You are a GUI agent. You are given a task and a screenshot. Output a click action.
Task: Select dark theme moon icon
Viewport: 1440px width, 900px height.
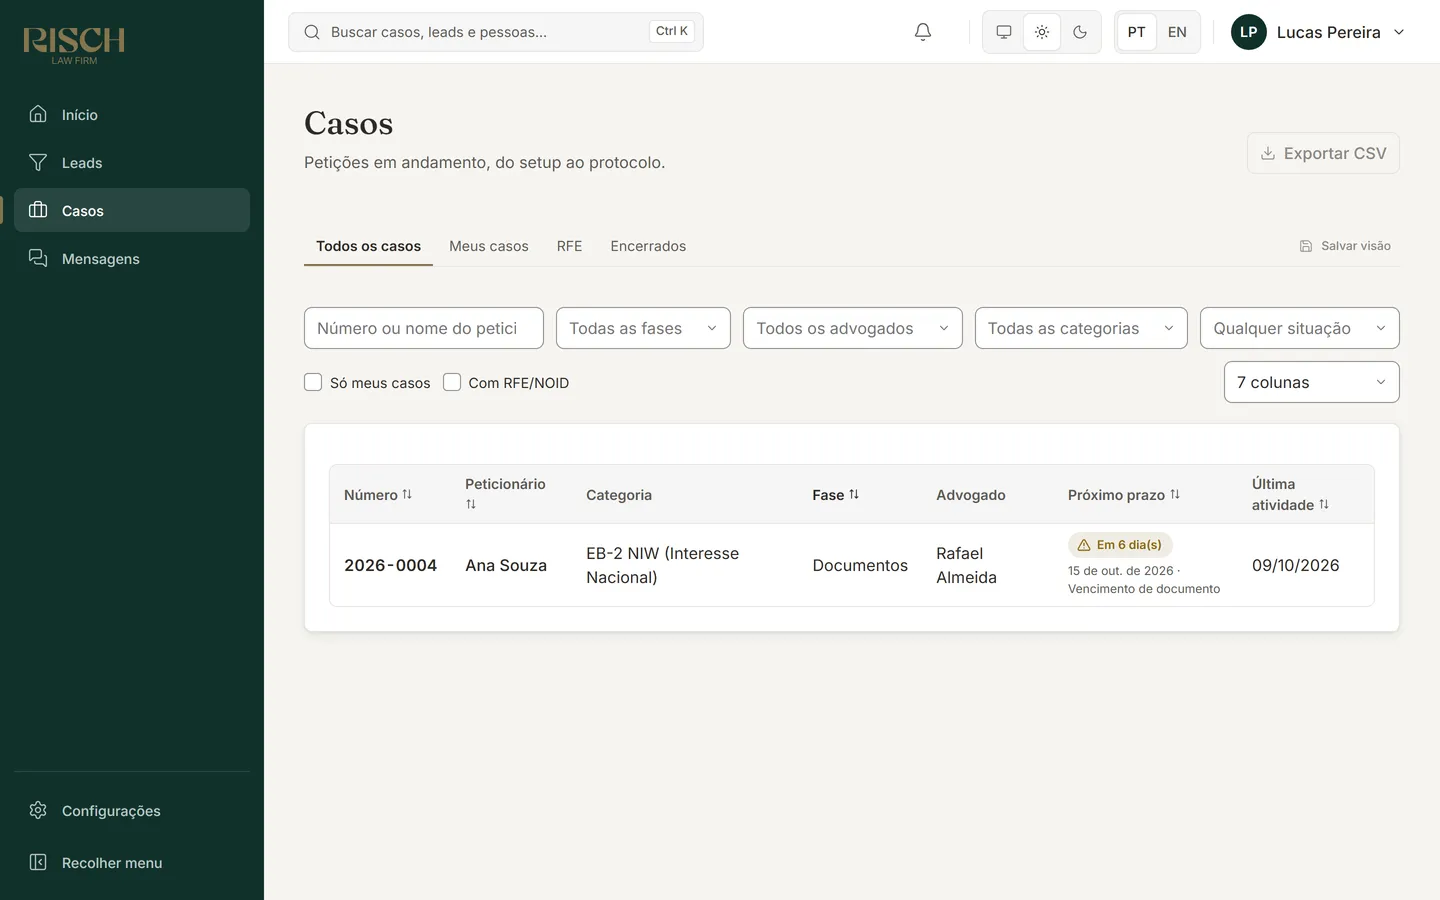pyautogui.click(x=1080, y=32)
